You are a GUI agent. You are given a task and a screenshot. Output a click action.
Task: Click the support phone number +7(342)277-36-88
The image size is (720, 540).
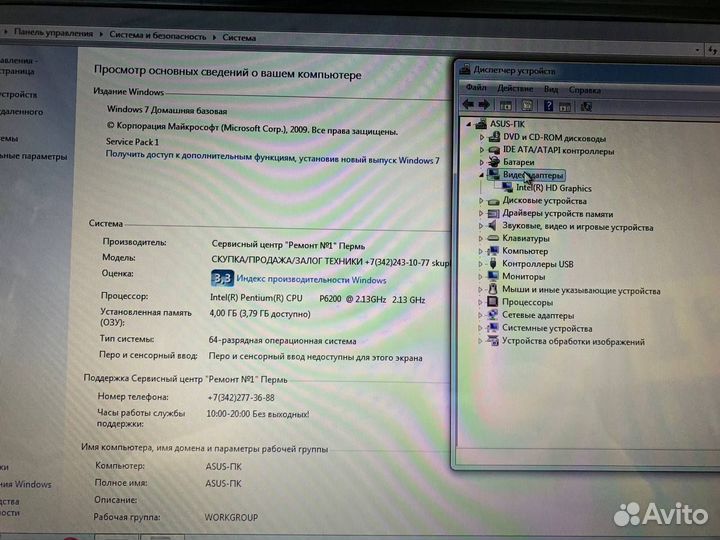pos(241,398)
